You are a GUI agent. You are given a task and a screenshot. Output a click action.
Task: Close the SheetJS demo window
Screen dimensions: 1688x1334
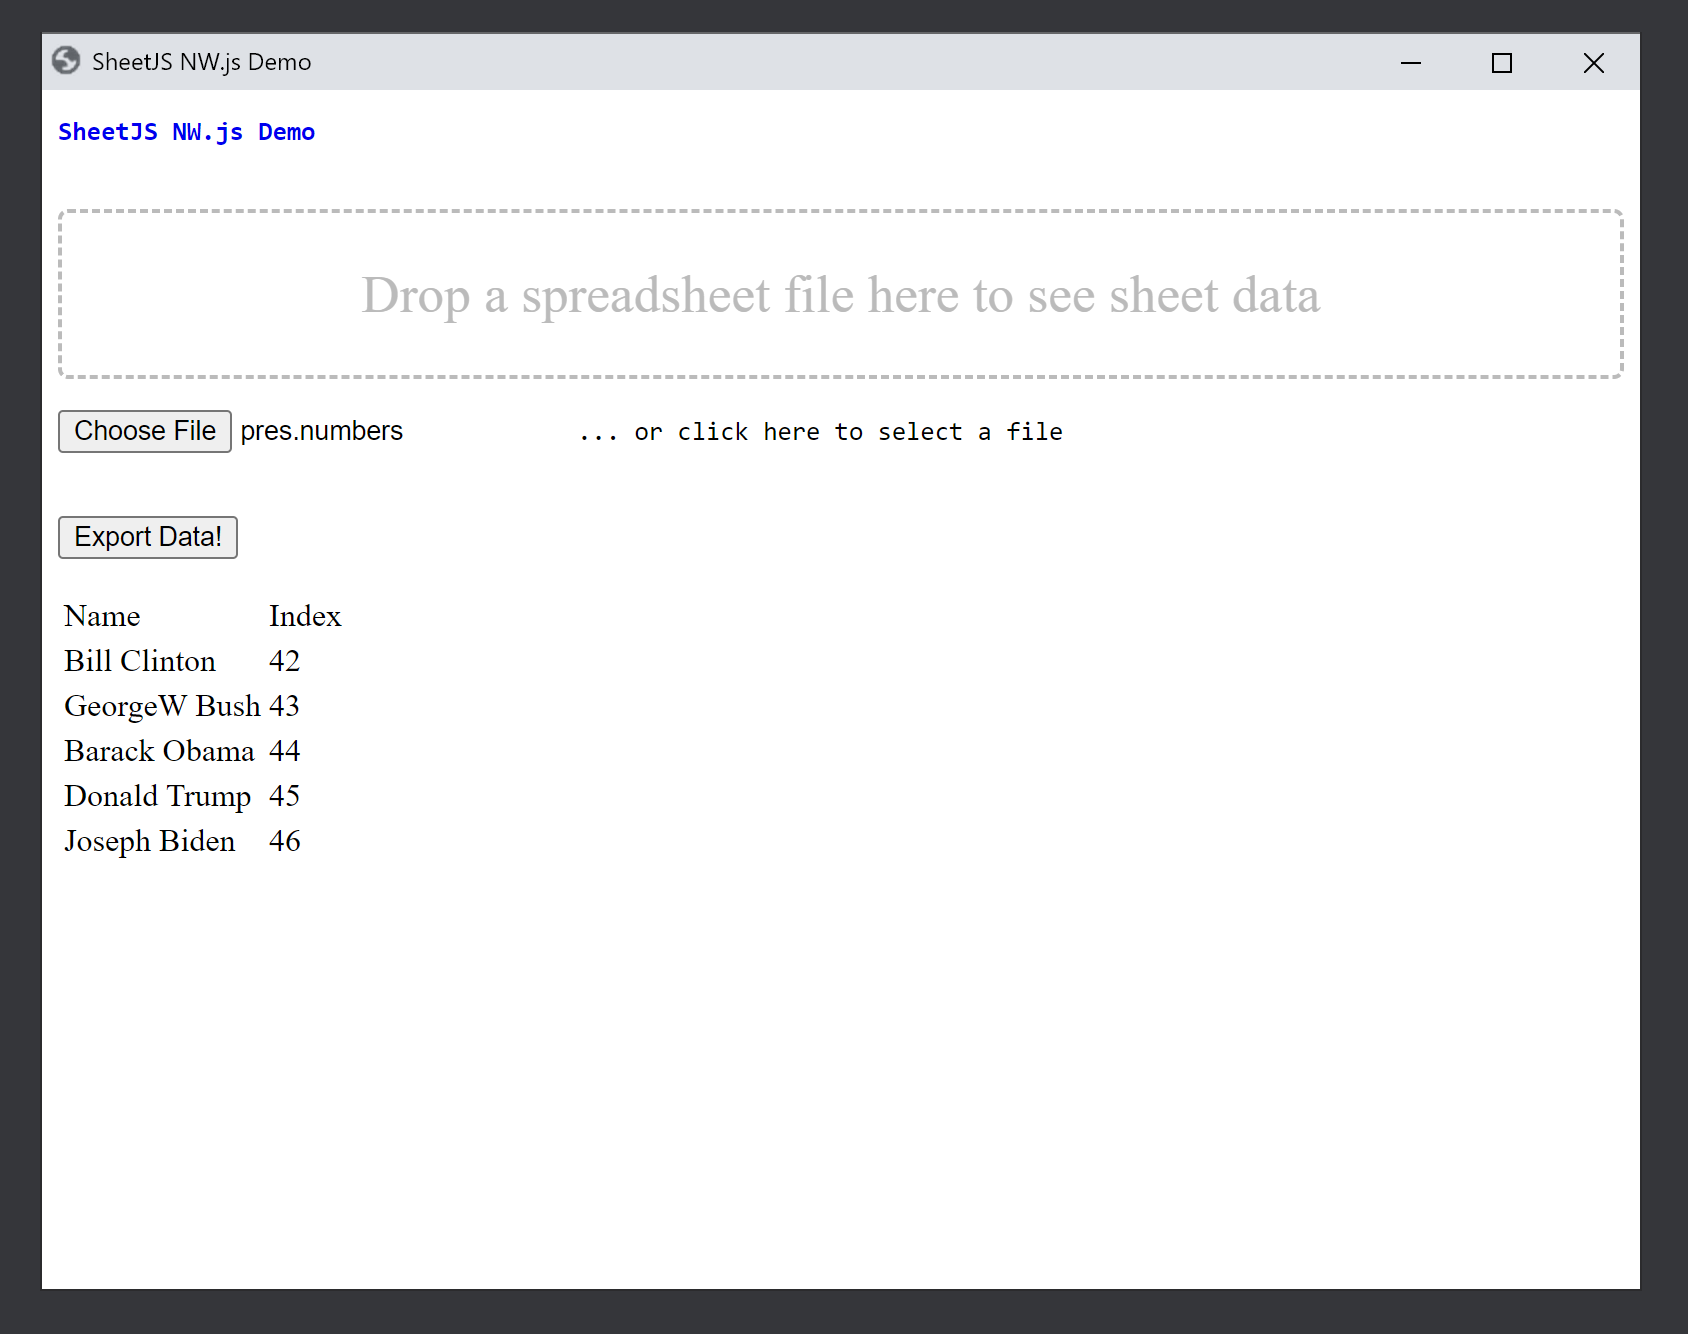[1592, 62]
